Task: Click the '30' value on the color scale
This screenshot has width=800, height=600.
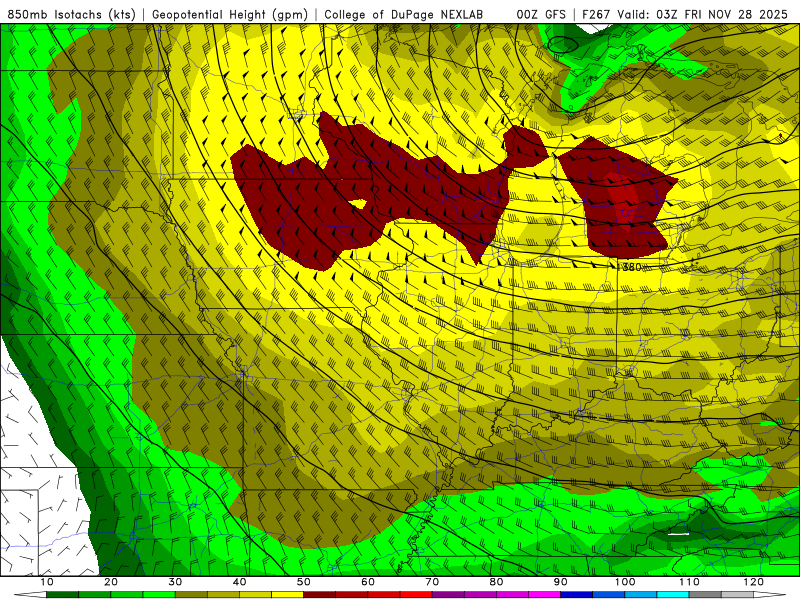Action: point(175,582)
